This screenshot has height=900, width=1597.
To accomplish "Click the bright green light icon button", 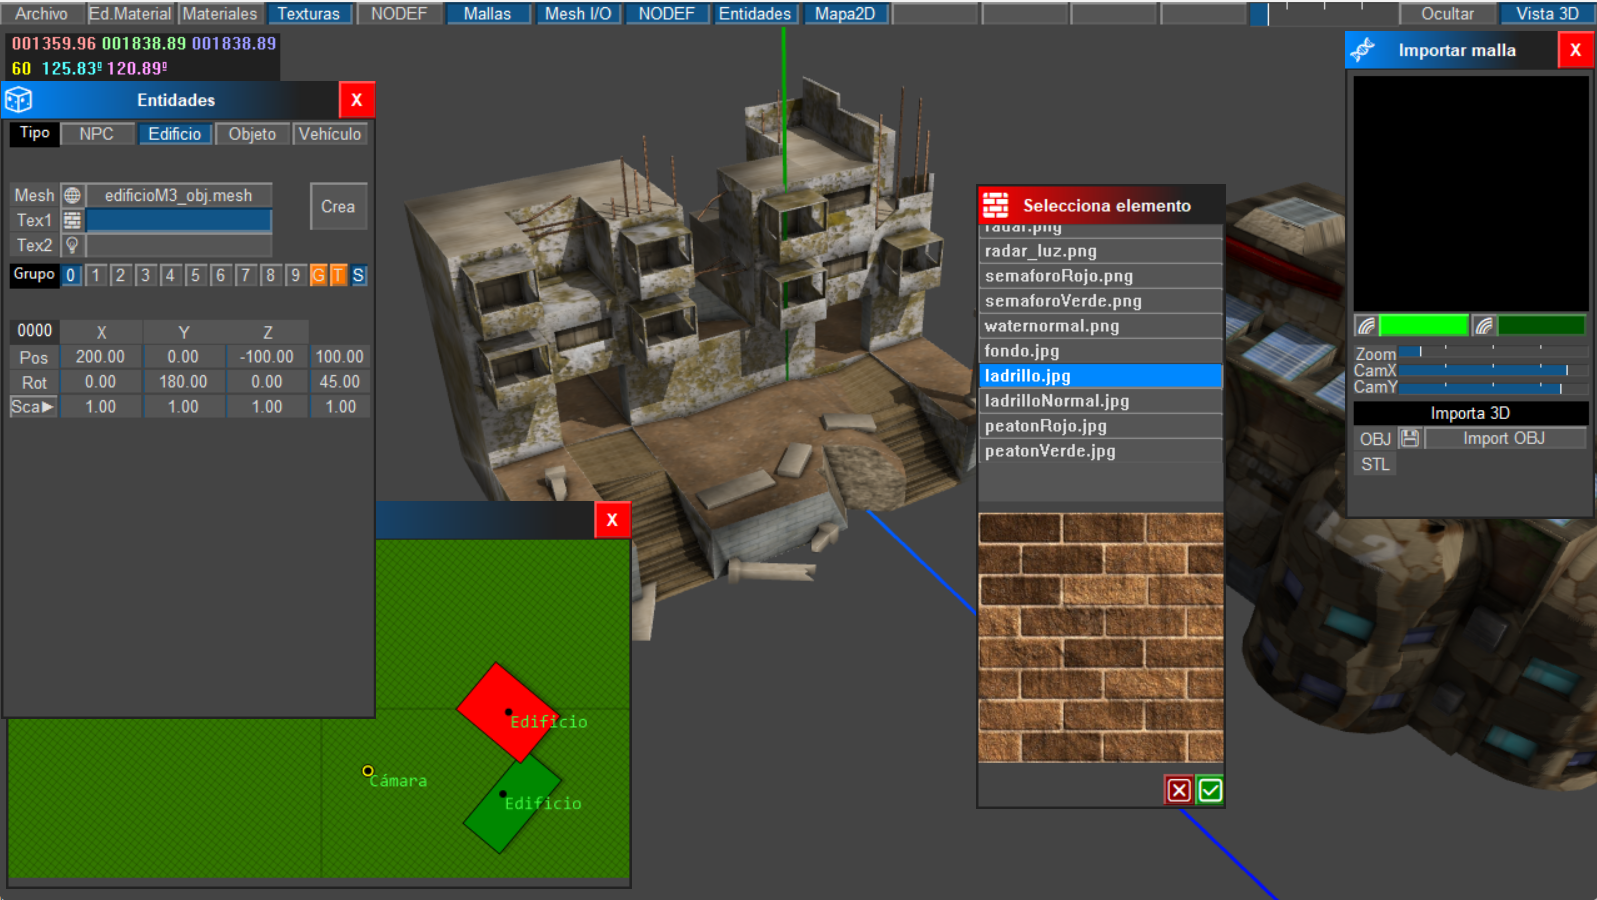I will click(x=1366, y=326).
